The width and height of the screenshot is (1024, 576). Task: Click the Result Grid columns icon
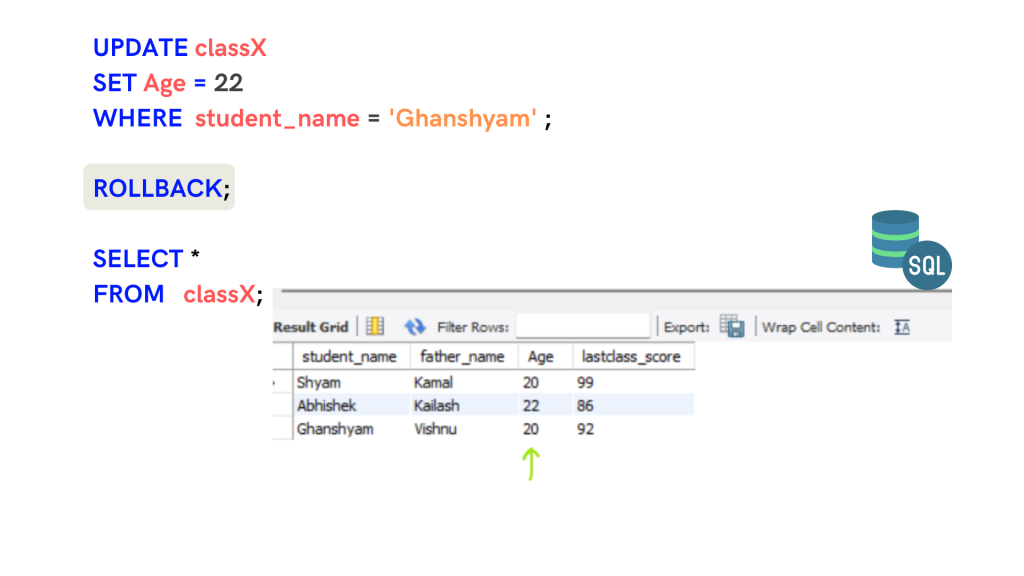coord(375,326)
